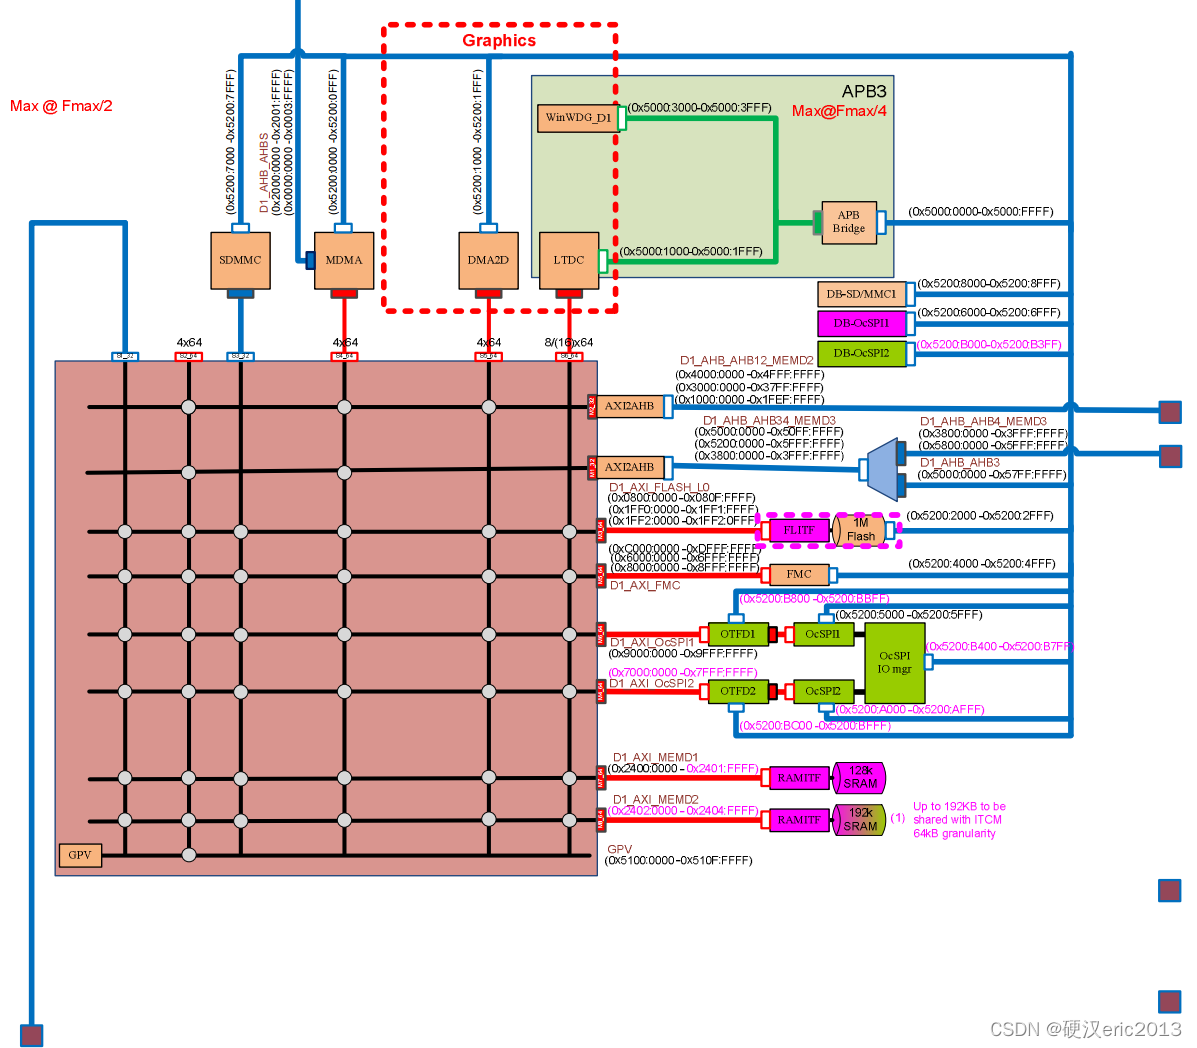
Task: Select the GPV block in the matrix
Action: pyautogui.click(x=80, y=855)
